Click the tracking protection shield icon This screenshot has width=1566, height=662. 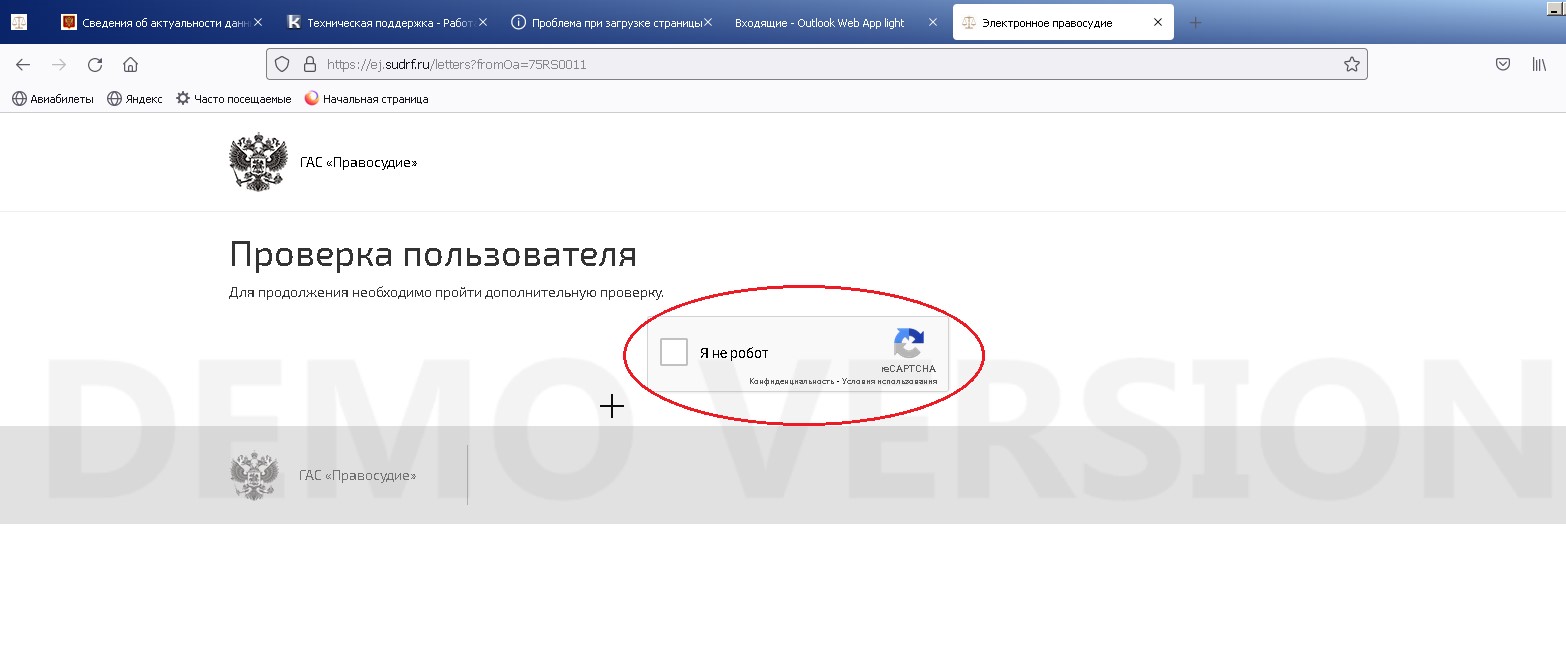point(283,65)
